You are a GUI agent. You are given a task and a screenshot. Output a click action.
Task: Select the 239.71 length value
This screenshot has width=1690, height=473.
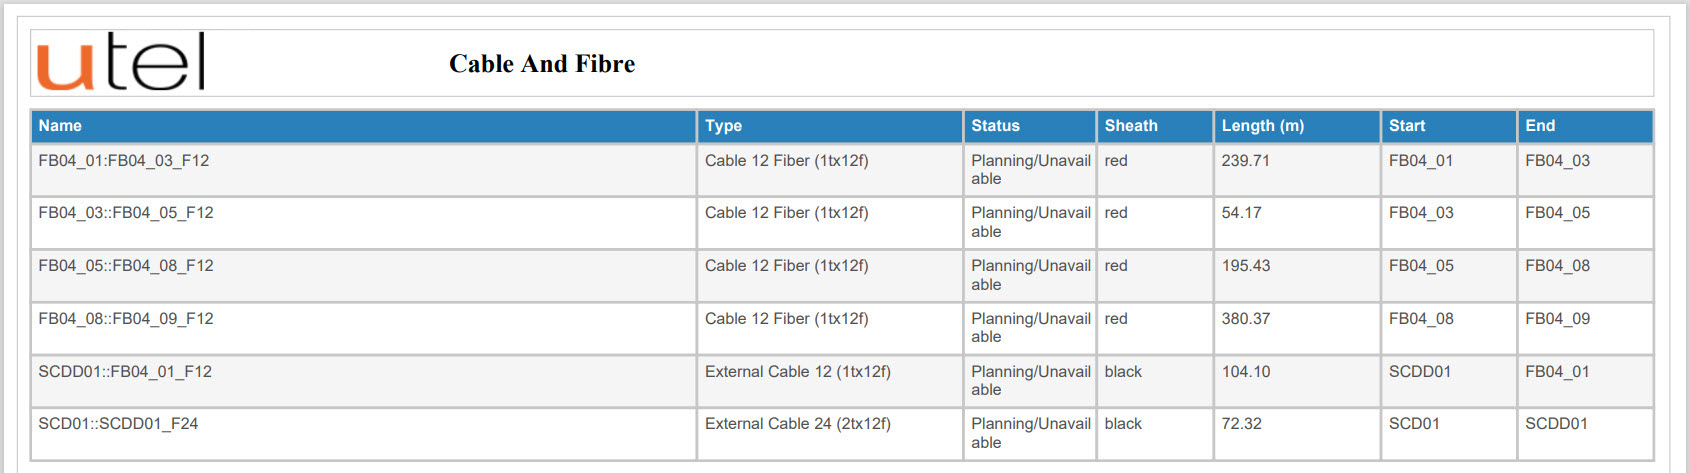[1245, 161]
